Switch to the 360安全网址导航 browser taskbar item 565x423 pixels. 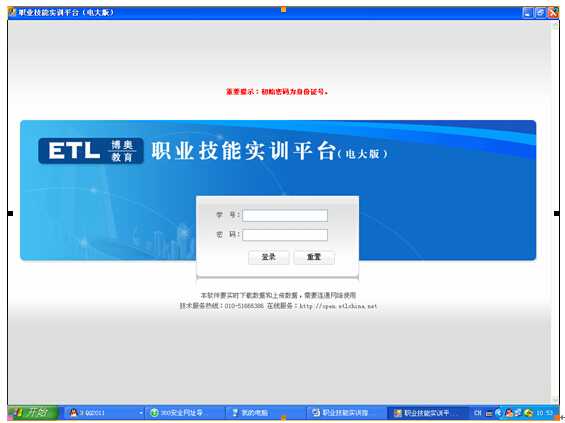(x=185, y=413)
